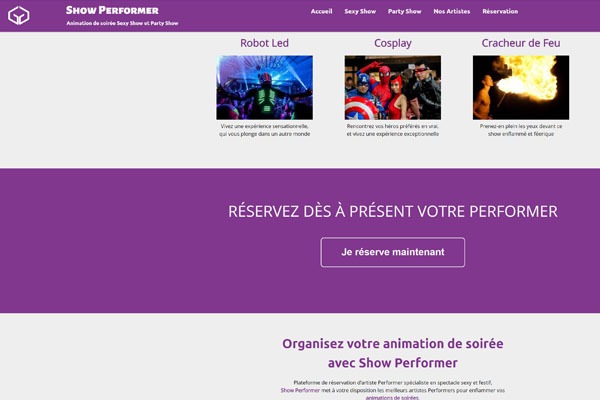Follow the purple Show Performer text link

300,390
